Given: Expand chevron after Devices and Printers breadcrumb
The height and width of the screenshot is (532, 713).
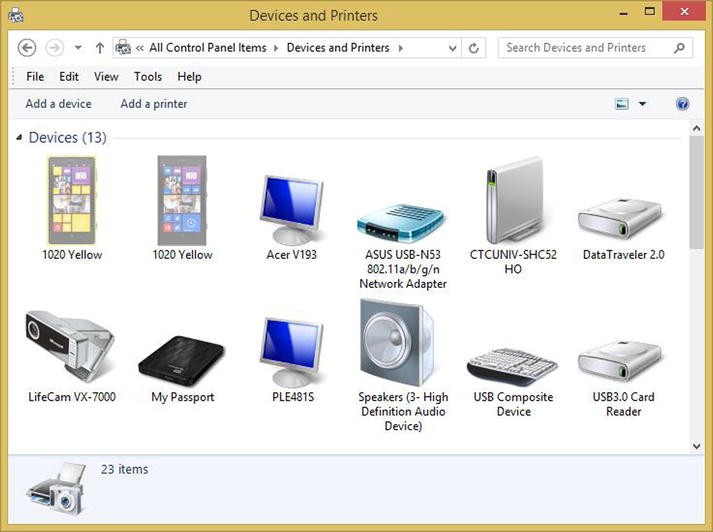Looking at the screenshot, I should point(401,48).
